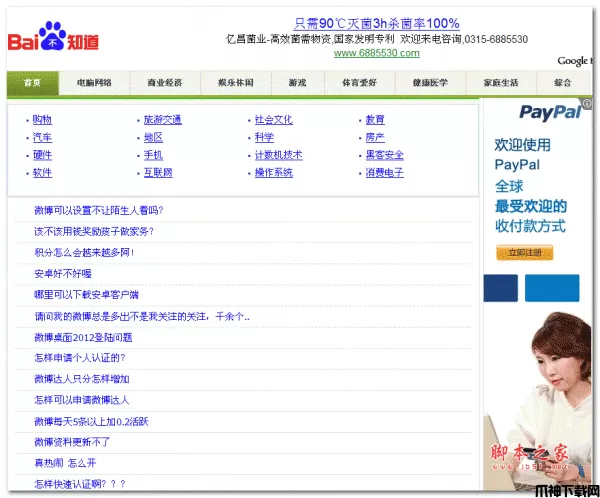Open question 哪里可以下载安卓客户端
The image size is (600, 498).
[x=86, y=295]
